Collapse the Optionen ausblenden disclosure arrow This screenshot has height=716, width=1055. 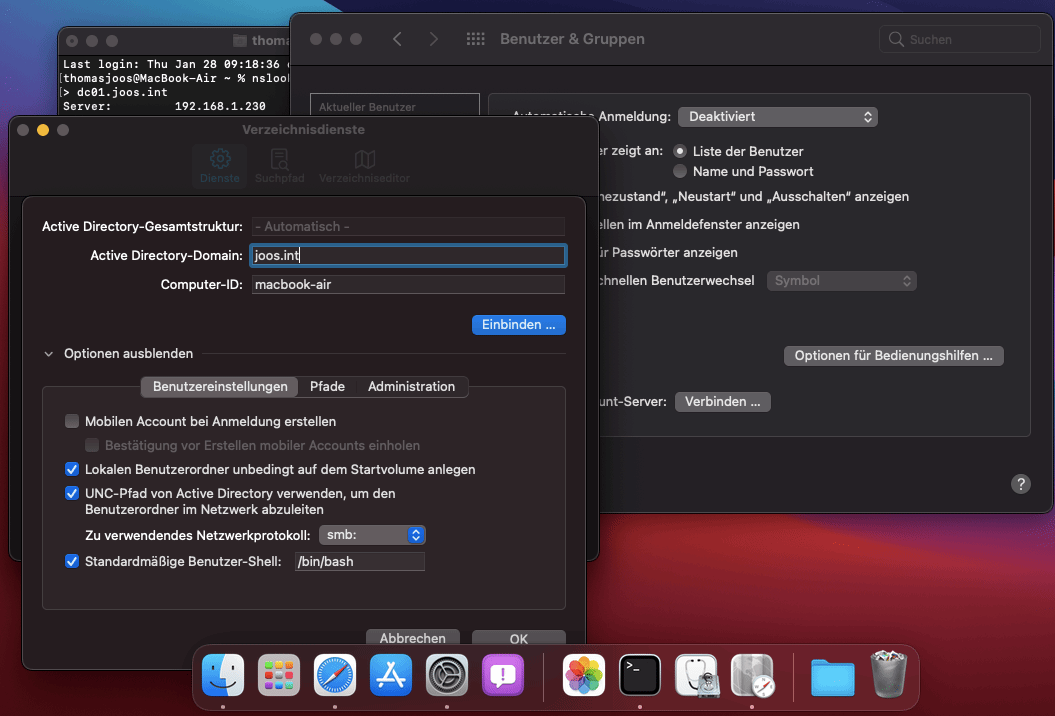(x=48, y=353)
